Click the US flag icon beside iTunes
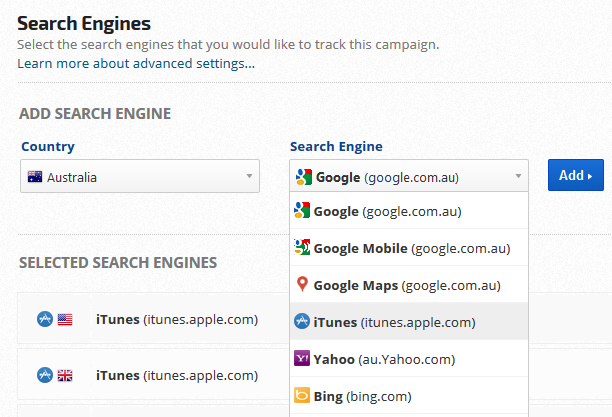 pos(64,320)
